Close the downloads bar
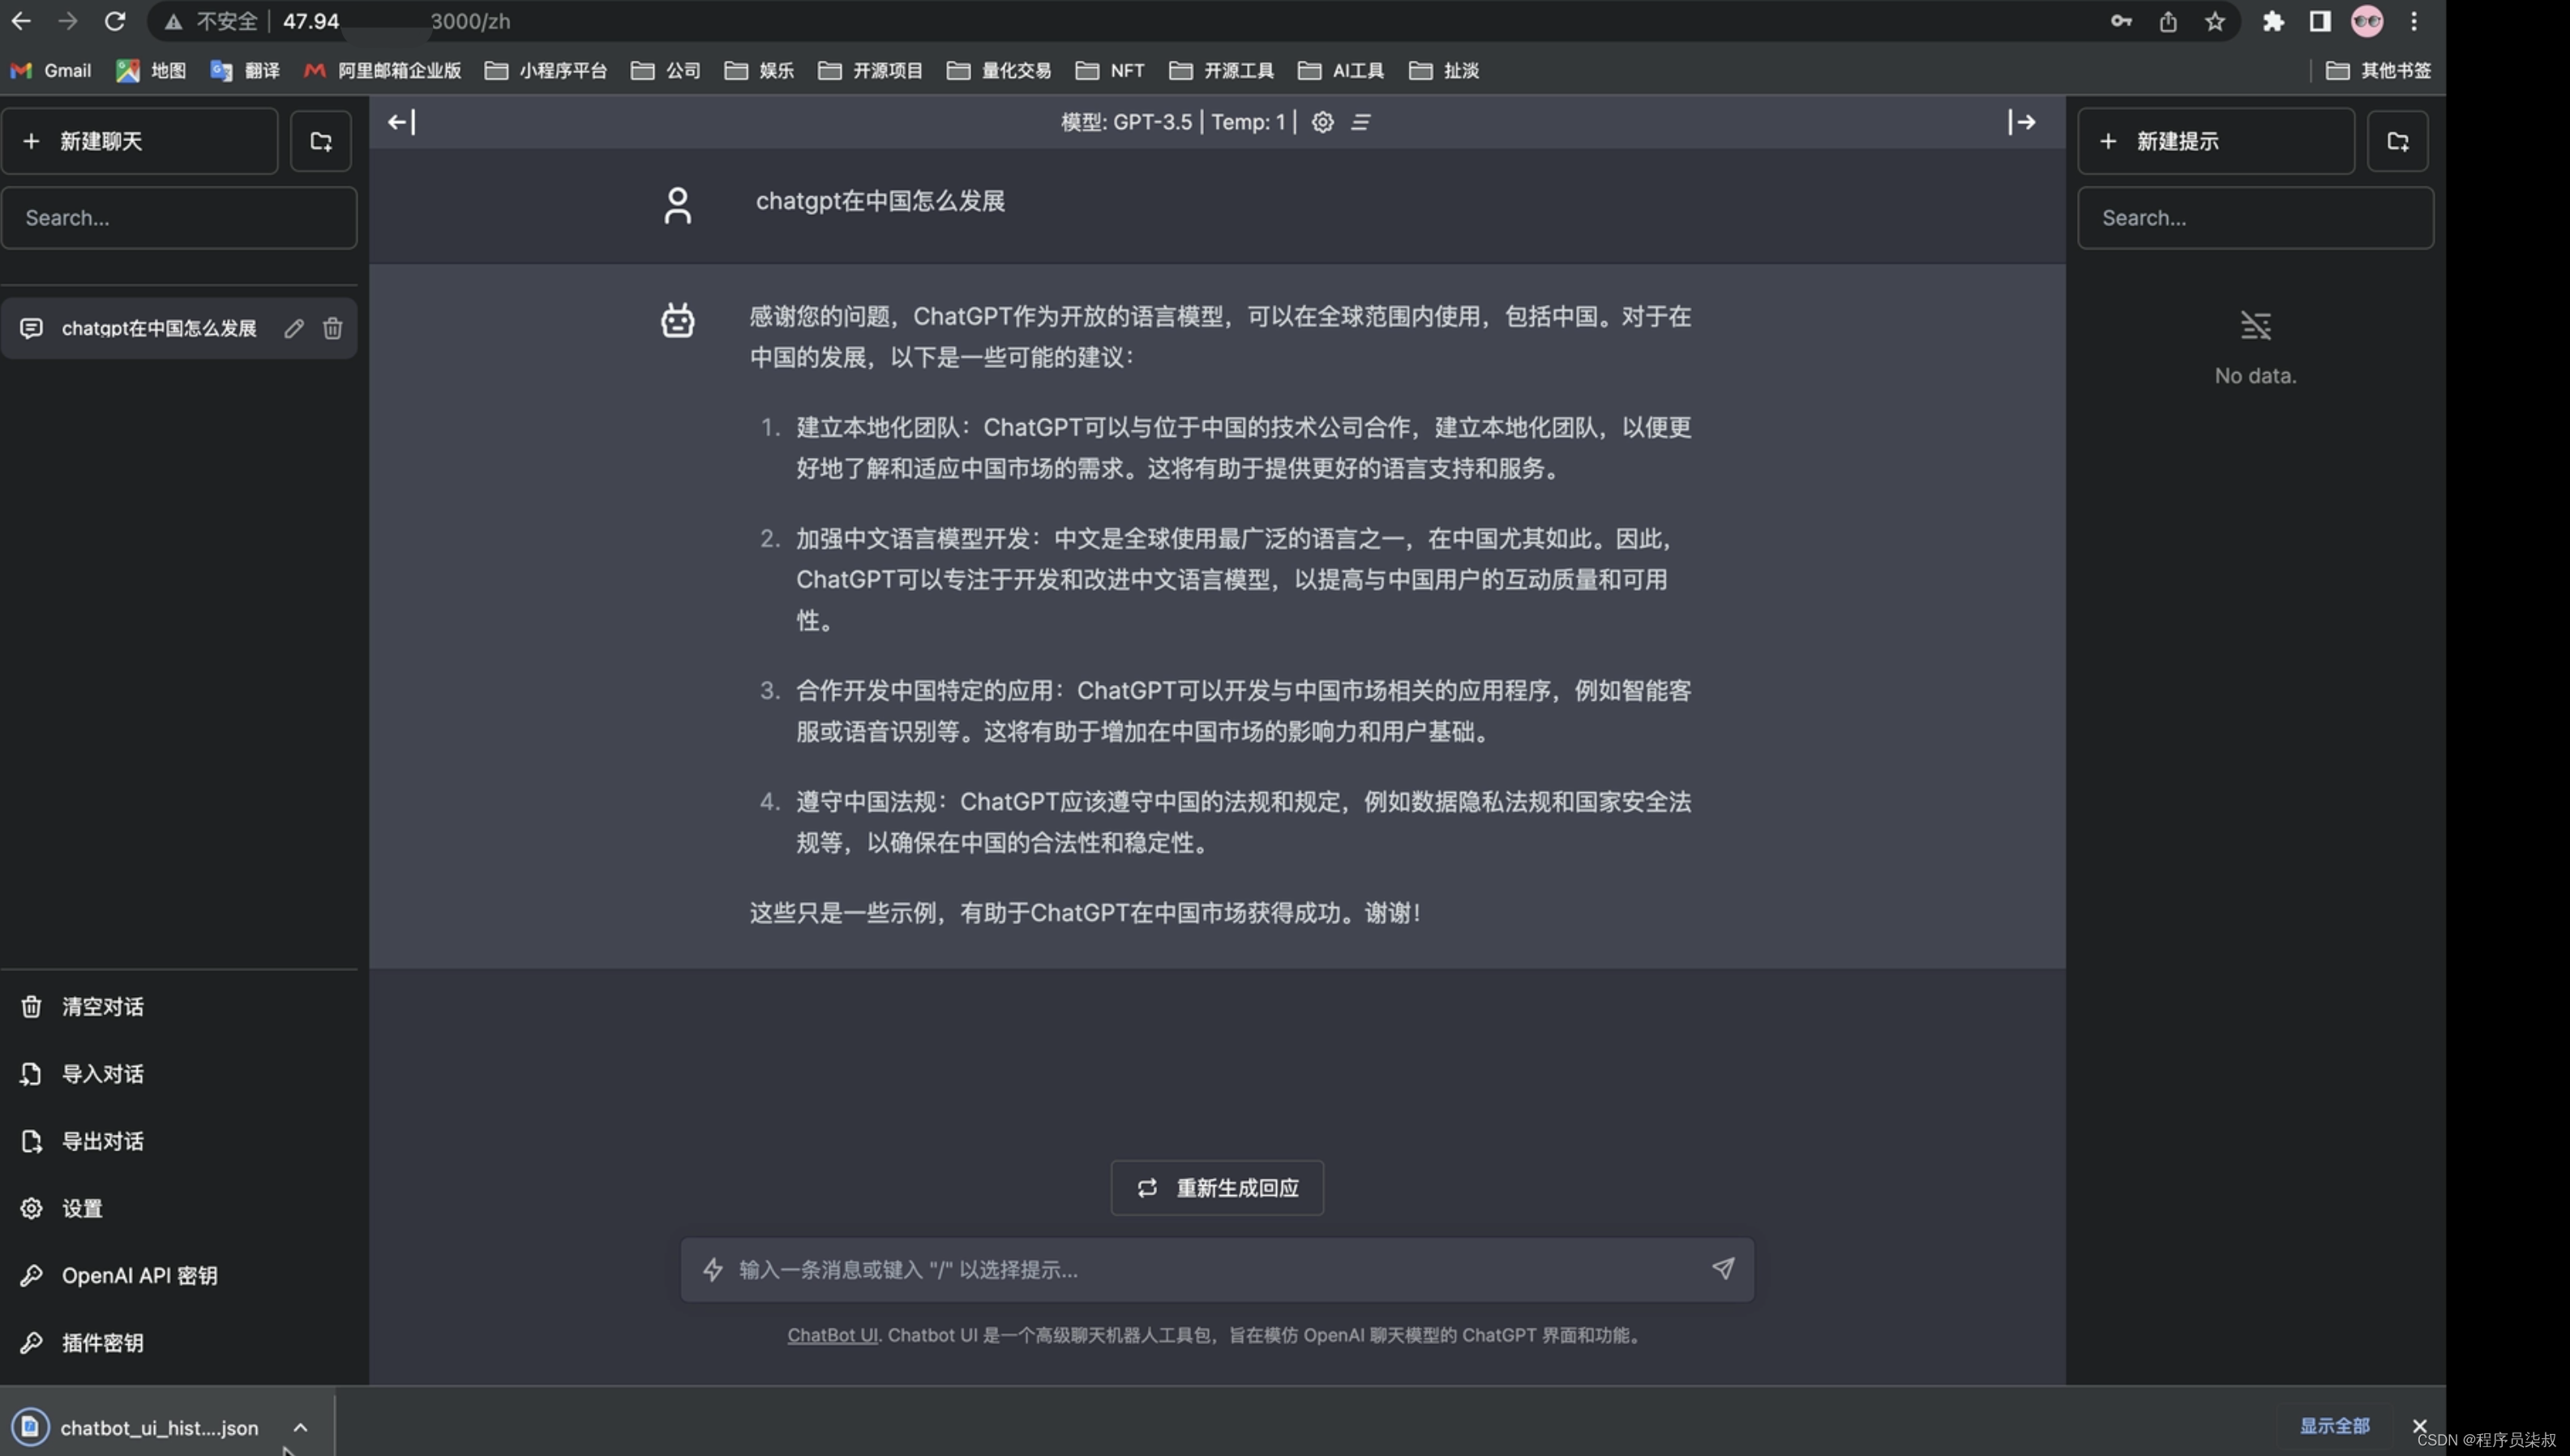2570x1456 pixels. [2419, 1426]
